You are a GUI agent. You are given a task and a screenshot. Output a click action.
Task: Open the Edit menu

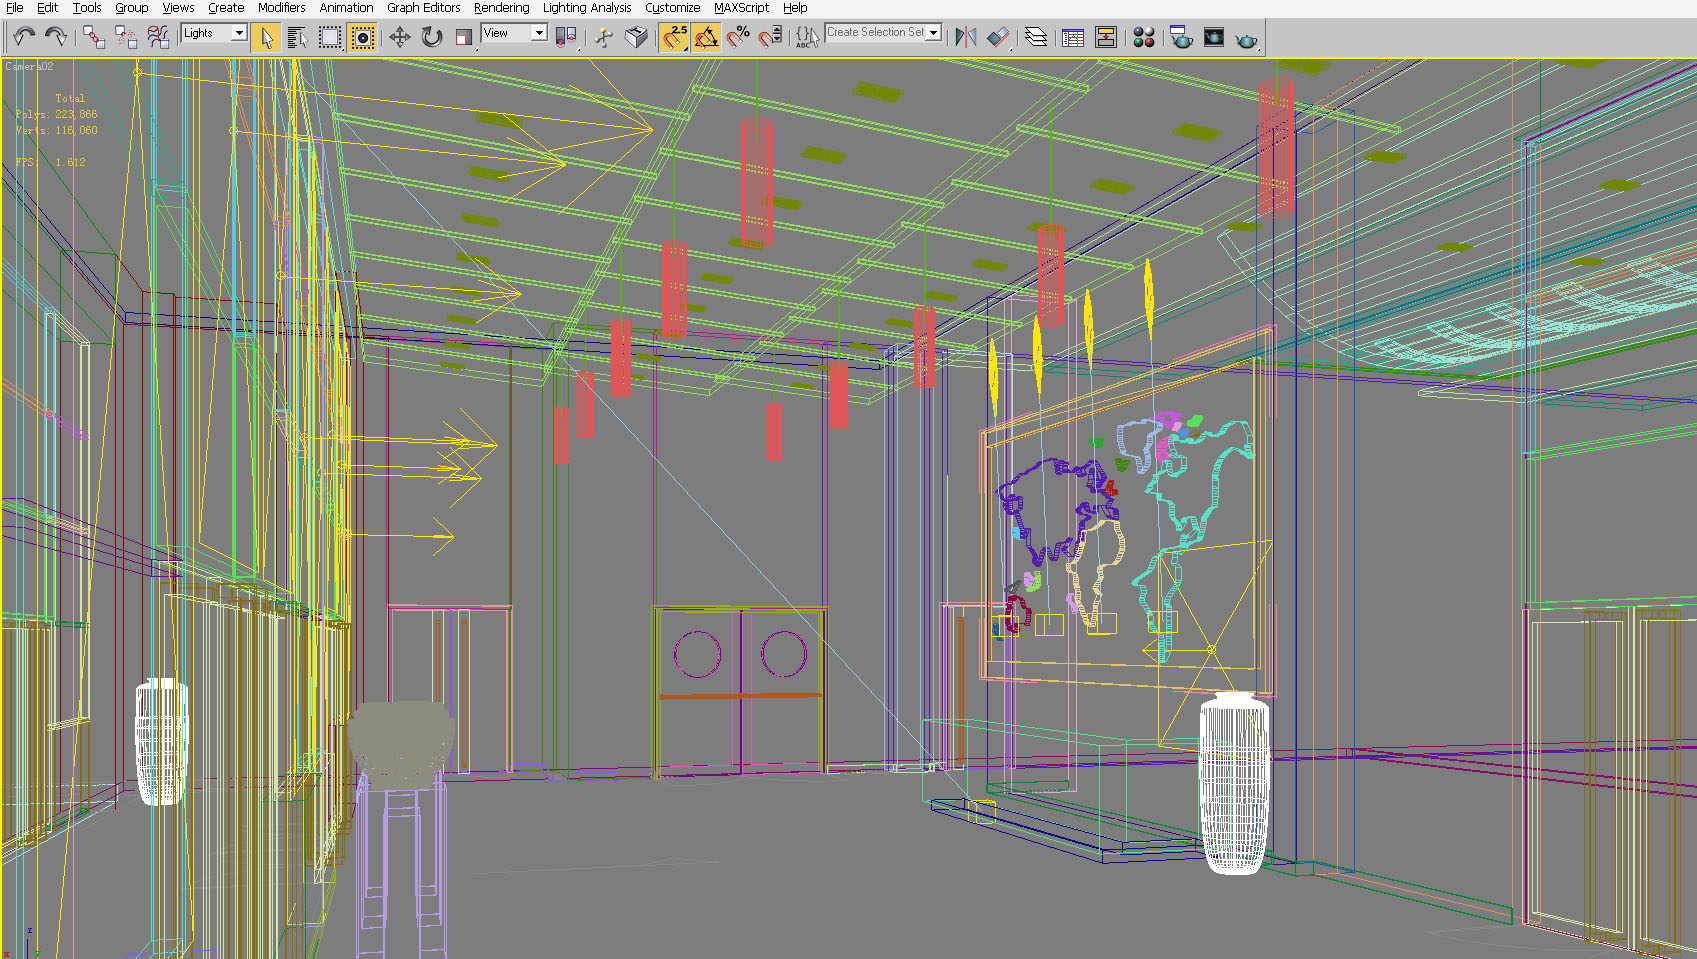point(47,8)
